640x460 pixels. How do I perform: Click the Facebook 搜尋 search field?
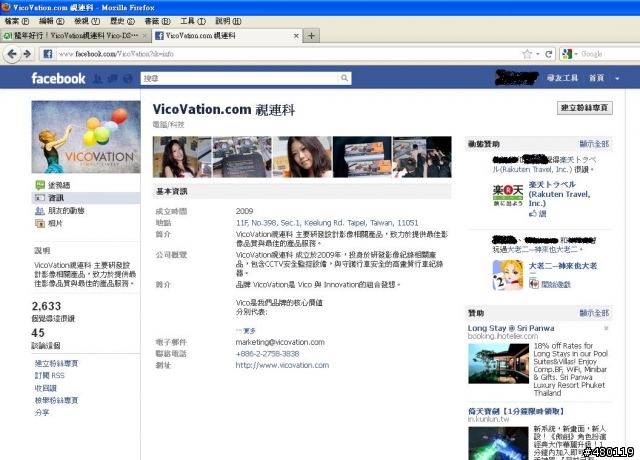tap(239, 78)
